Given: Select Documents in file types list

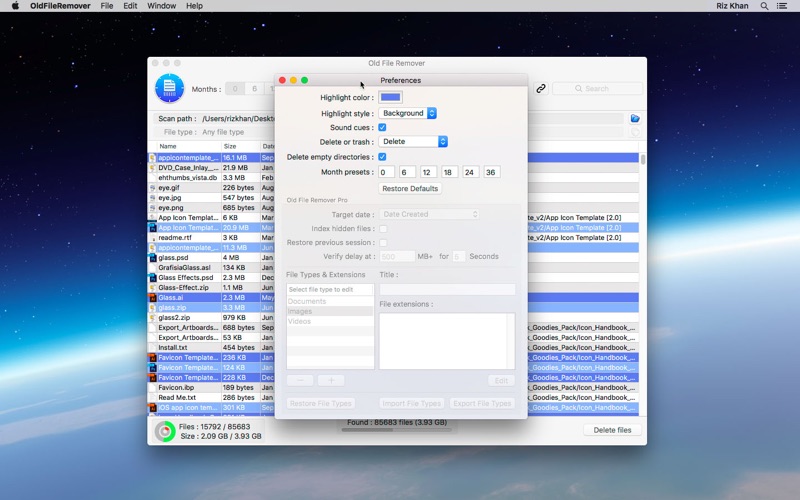Looking at the screenshot, I should (330, 302).
